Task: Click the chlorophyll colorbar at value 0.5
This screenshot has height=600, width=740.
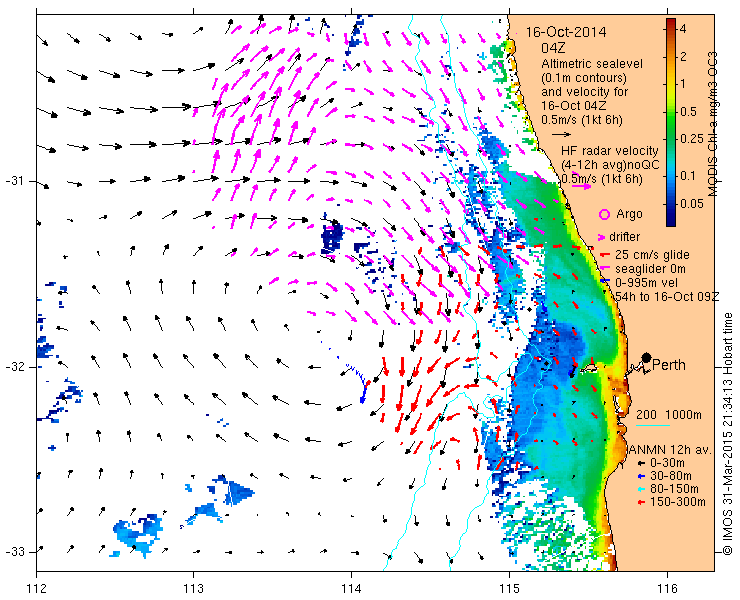Action: coord(671,112)
